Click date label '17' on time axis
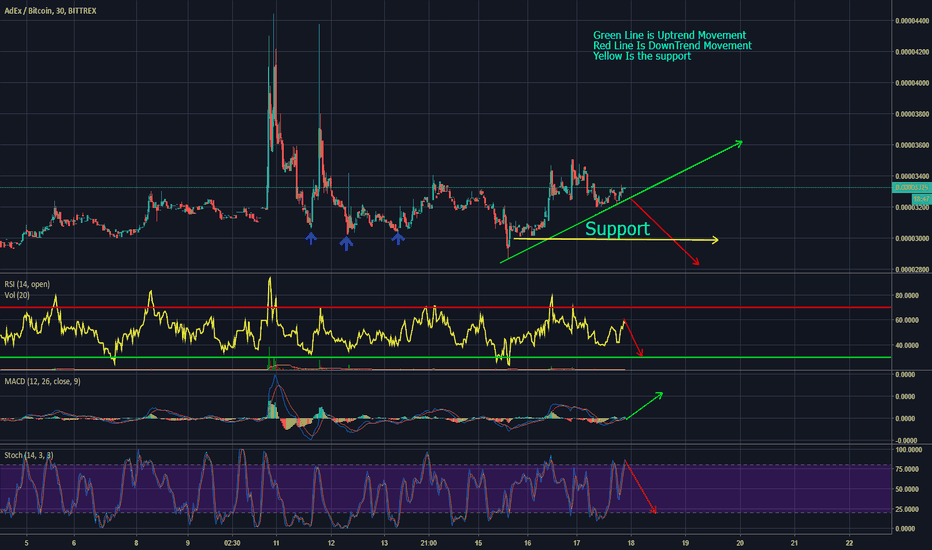932x550 pixels. (577, 543)
